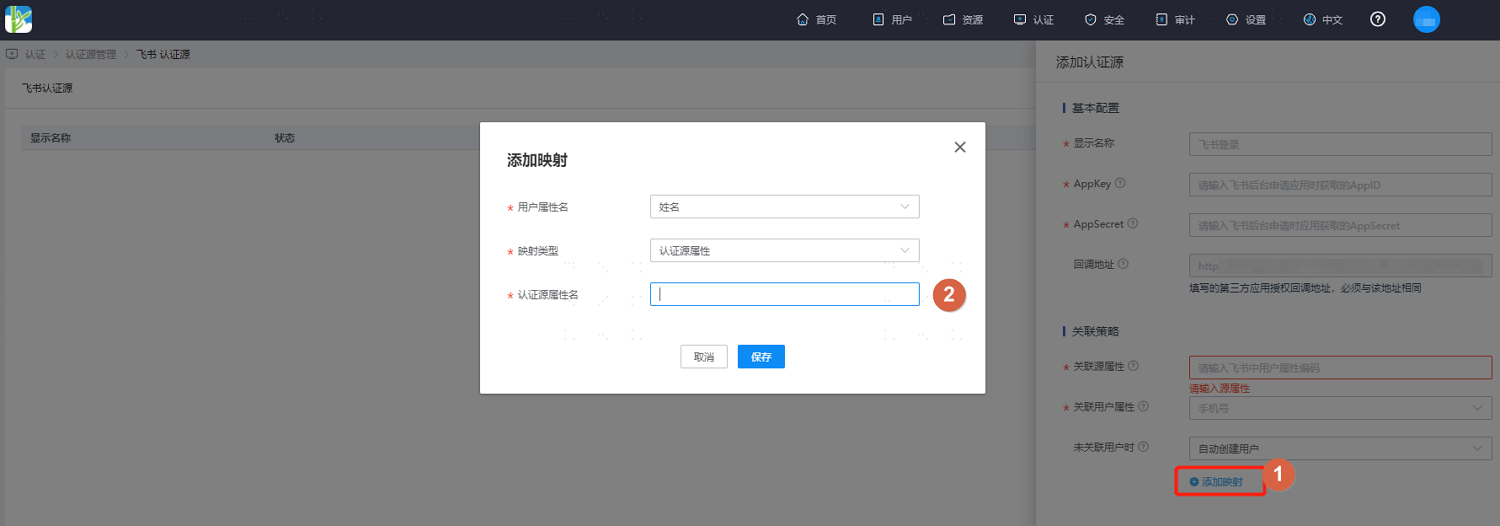This screenshot has width=1500, height=526.
Task: Switch language via 中文 selector
Action: pyautogui.click(x=1323, y=20)
